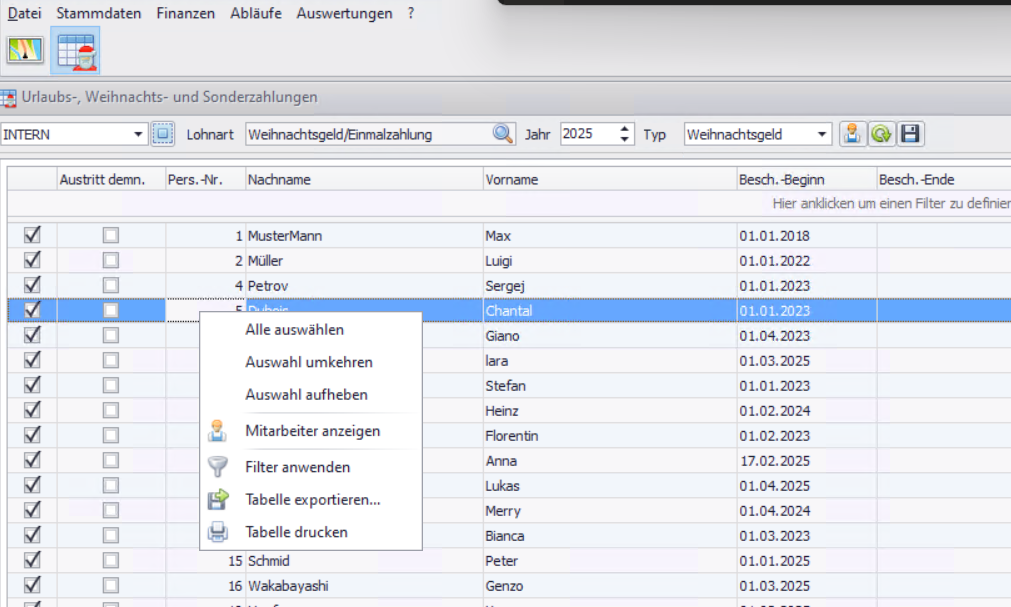Click the printer icon of Tabelle drucken

[x=217, y=532]
